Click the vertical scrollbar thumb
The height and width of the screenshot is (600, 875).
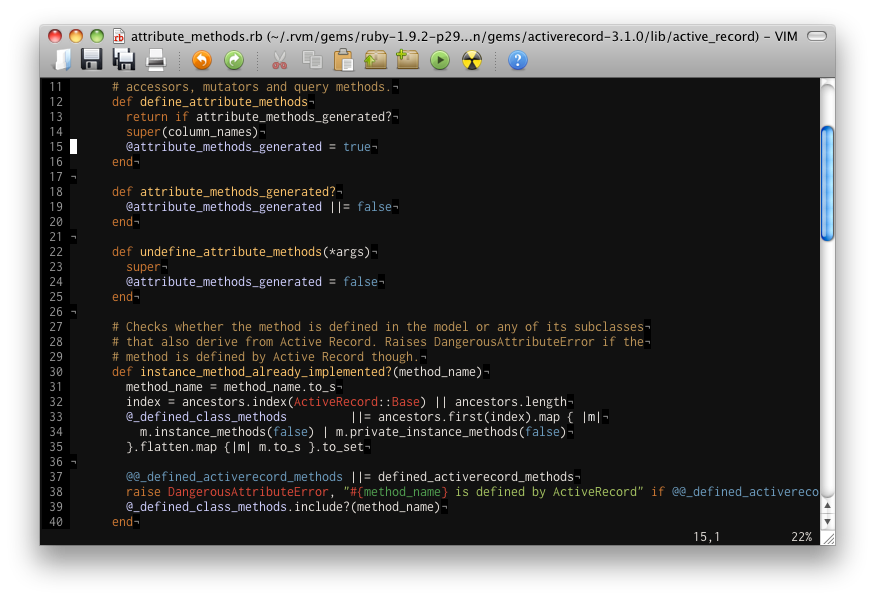(x=828, y=184)
